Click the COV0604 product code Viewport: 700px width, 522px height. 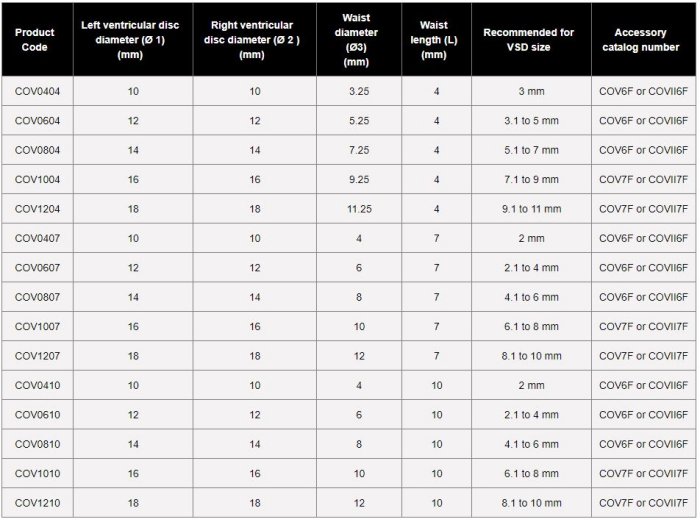coord(37,120)
